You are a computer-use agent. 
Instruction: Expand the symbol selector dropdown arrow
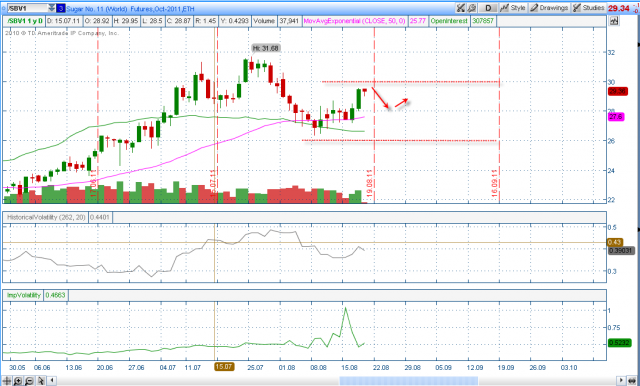51,8
